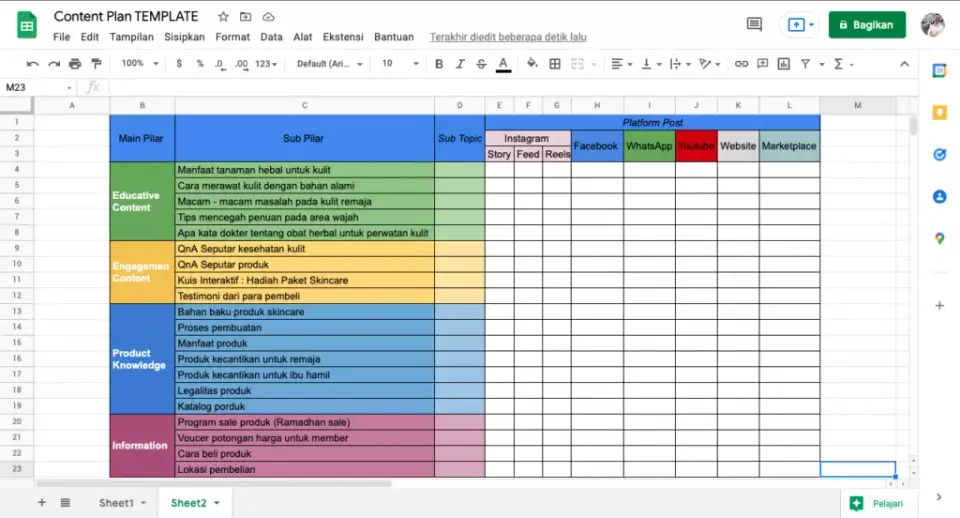Open the zoom level 100% dropdown

(140, 64)
